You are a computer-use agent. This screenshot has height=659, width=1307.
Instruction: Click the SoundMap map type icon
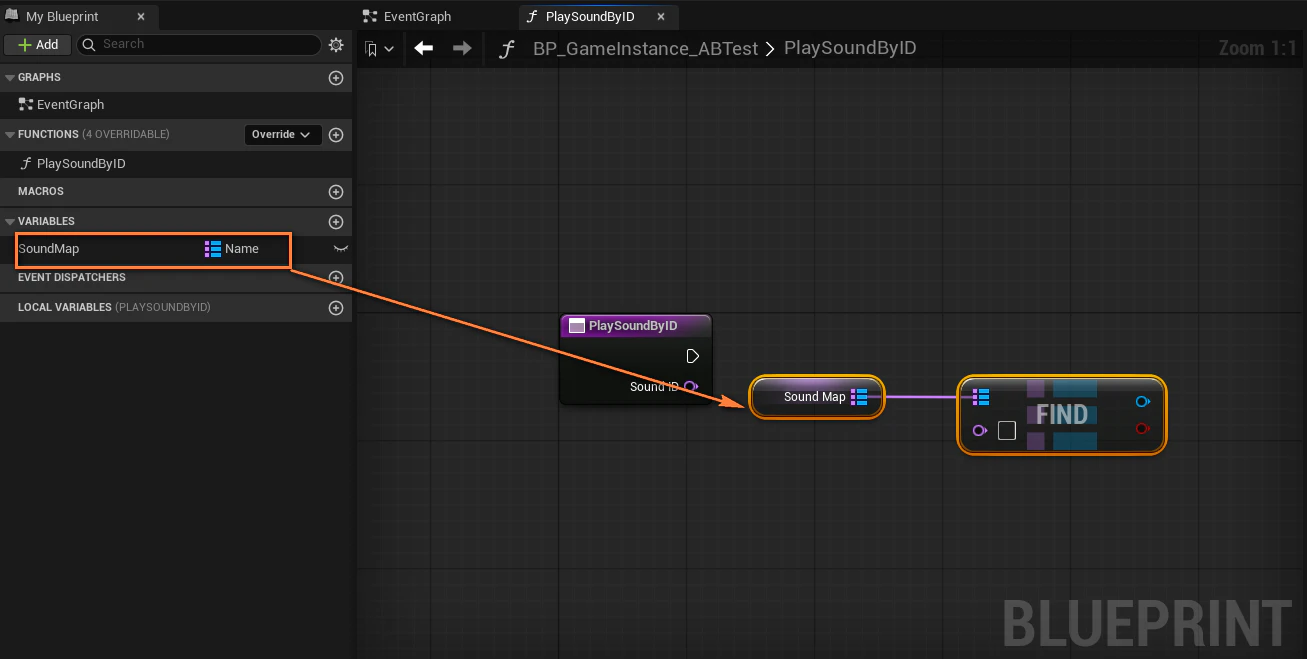212,249
